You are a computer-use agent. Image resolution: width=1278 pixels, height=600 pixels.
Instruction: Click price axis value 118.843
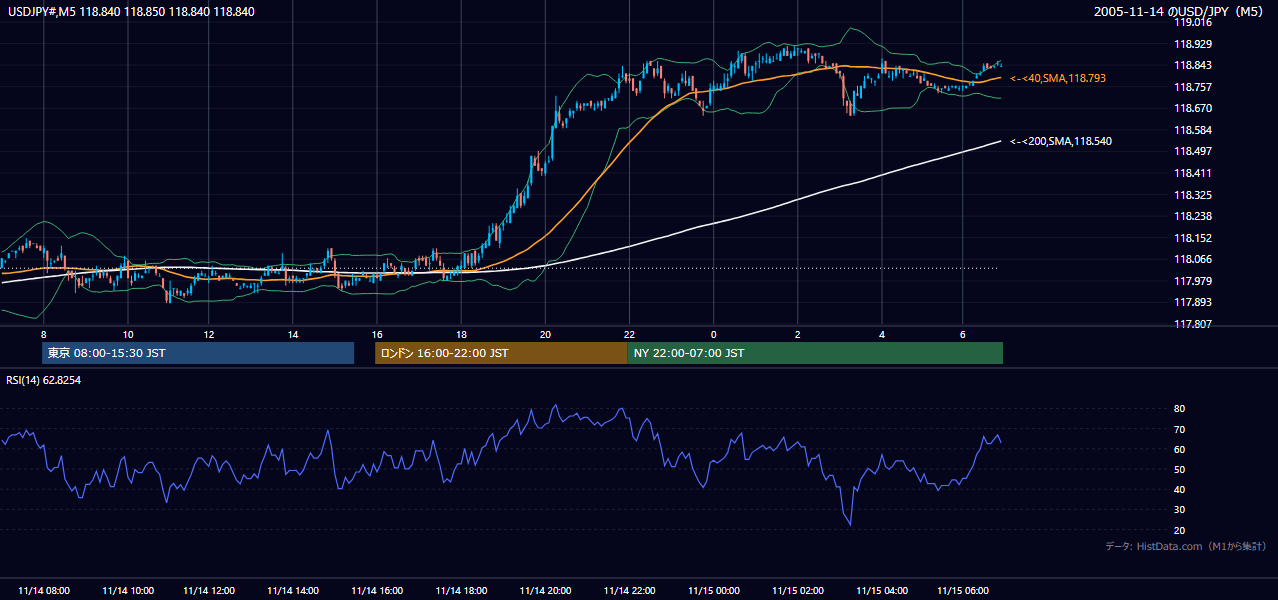pos(1193,66)
